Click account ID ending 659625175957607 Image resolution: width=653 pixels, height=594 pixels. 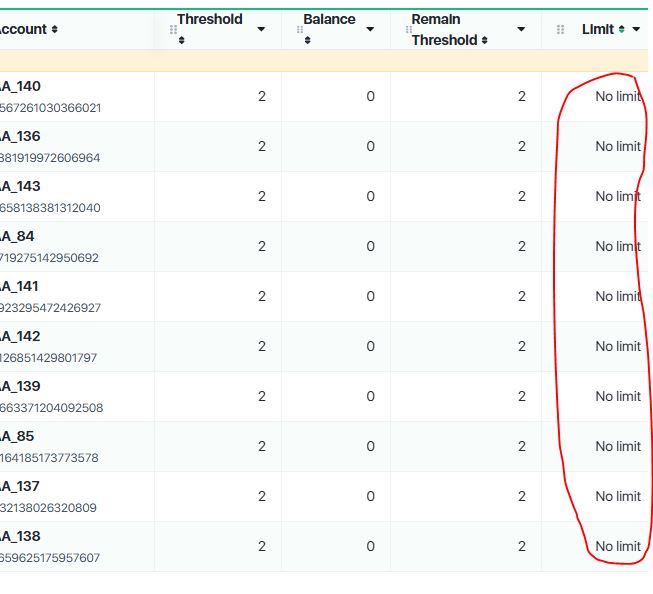click(x=50, y=558)
